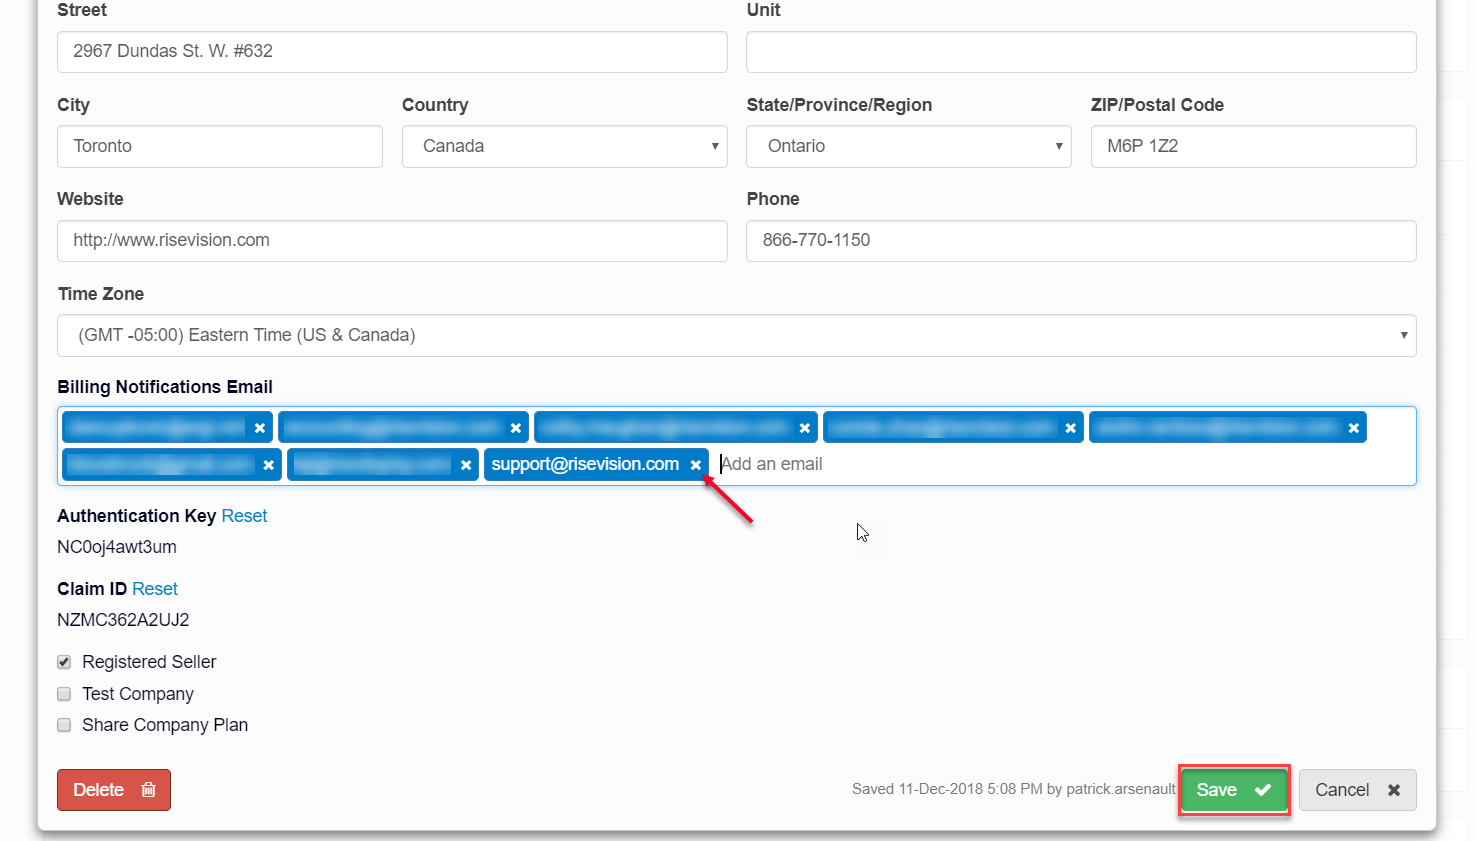Image resolution: width=1476 pixels, height=841 pixels.
Task: Click the trash icon on Delete button
Action: coord(148,790)
